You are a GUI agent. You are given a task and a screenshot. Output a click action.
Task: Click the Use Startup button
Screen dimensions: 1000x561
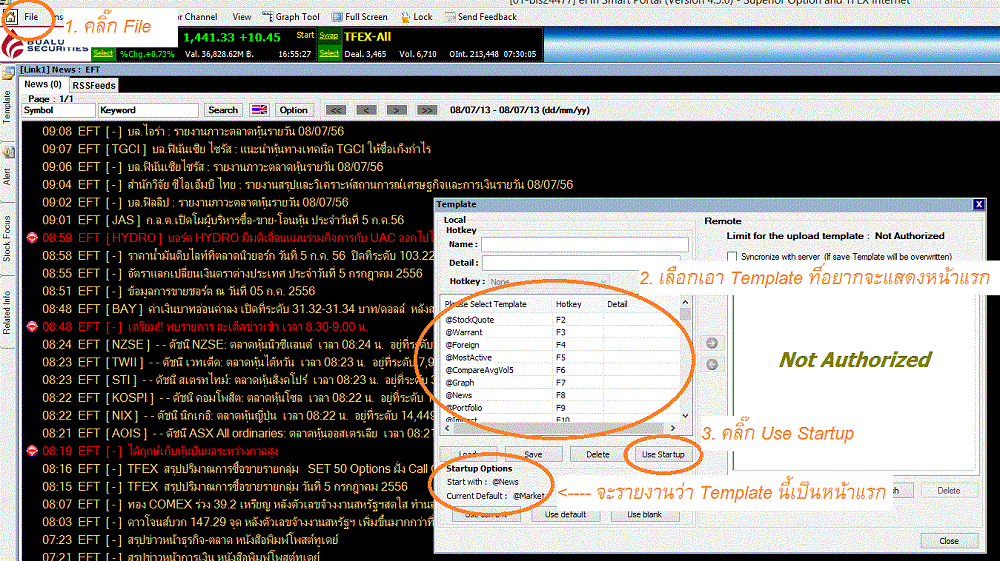(663, 455)
